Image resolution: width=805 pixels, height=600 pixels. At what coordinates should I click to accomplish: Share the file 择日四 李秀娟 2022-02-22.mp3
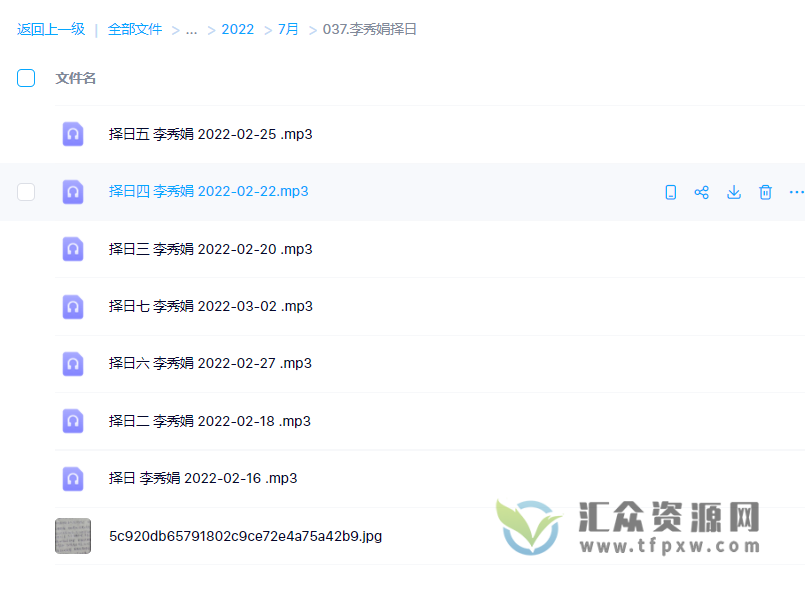coord(702,192)
